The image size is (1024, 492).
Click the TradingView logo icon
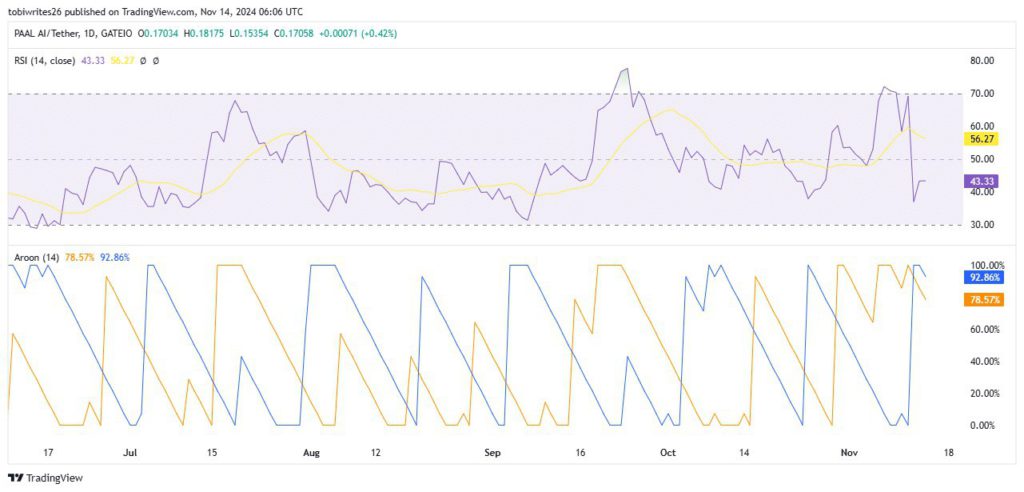[x=17, y=477]
